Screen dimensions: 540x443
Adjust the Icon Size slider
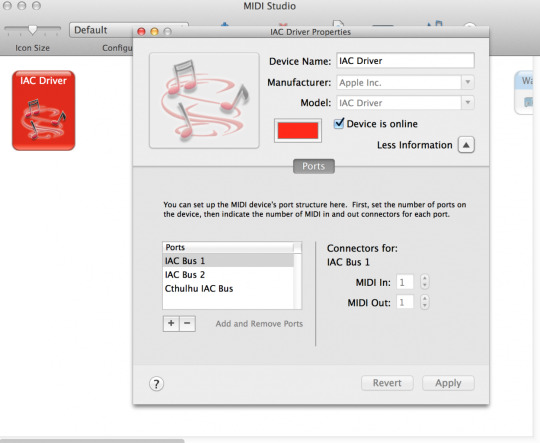32,30
